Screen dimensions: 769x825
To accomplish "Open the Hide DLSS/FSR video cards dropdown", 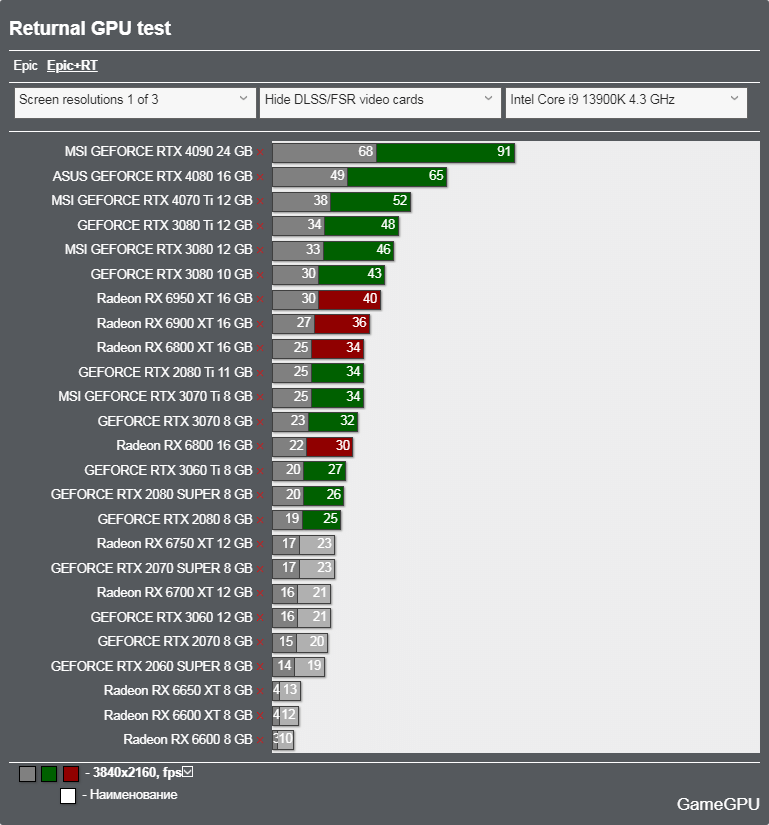I will tap(380, 103).
